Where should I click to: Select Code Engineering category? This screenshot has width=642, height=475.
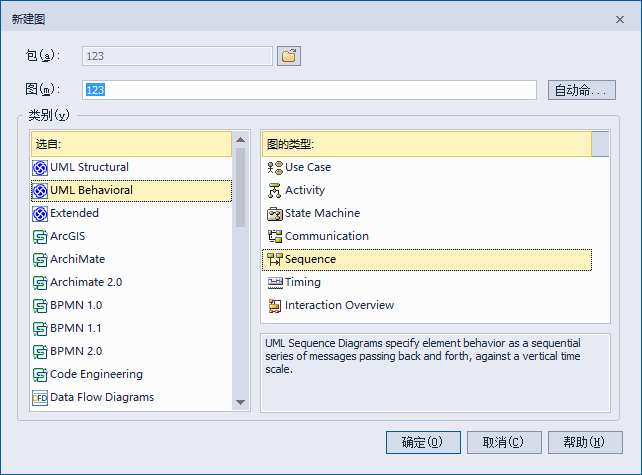tap(96, 374)
